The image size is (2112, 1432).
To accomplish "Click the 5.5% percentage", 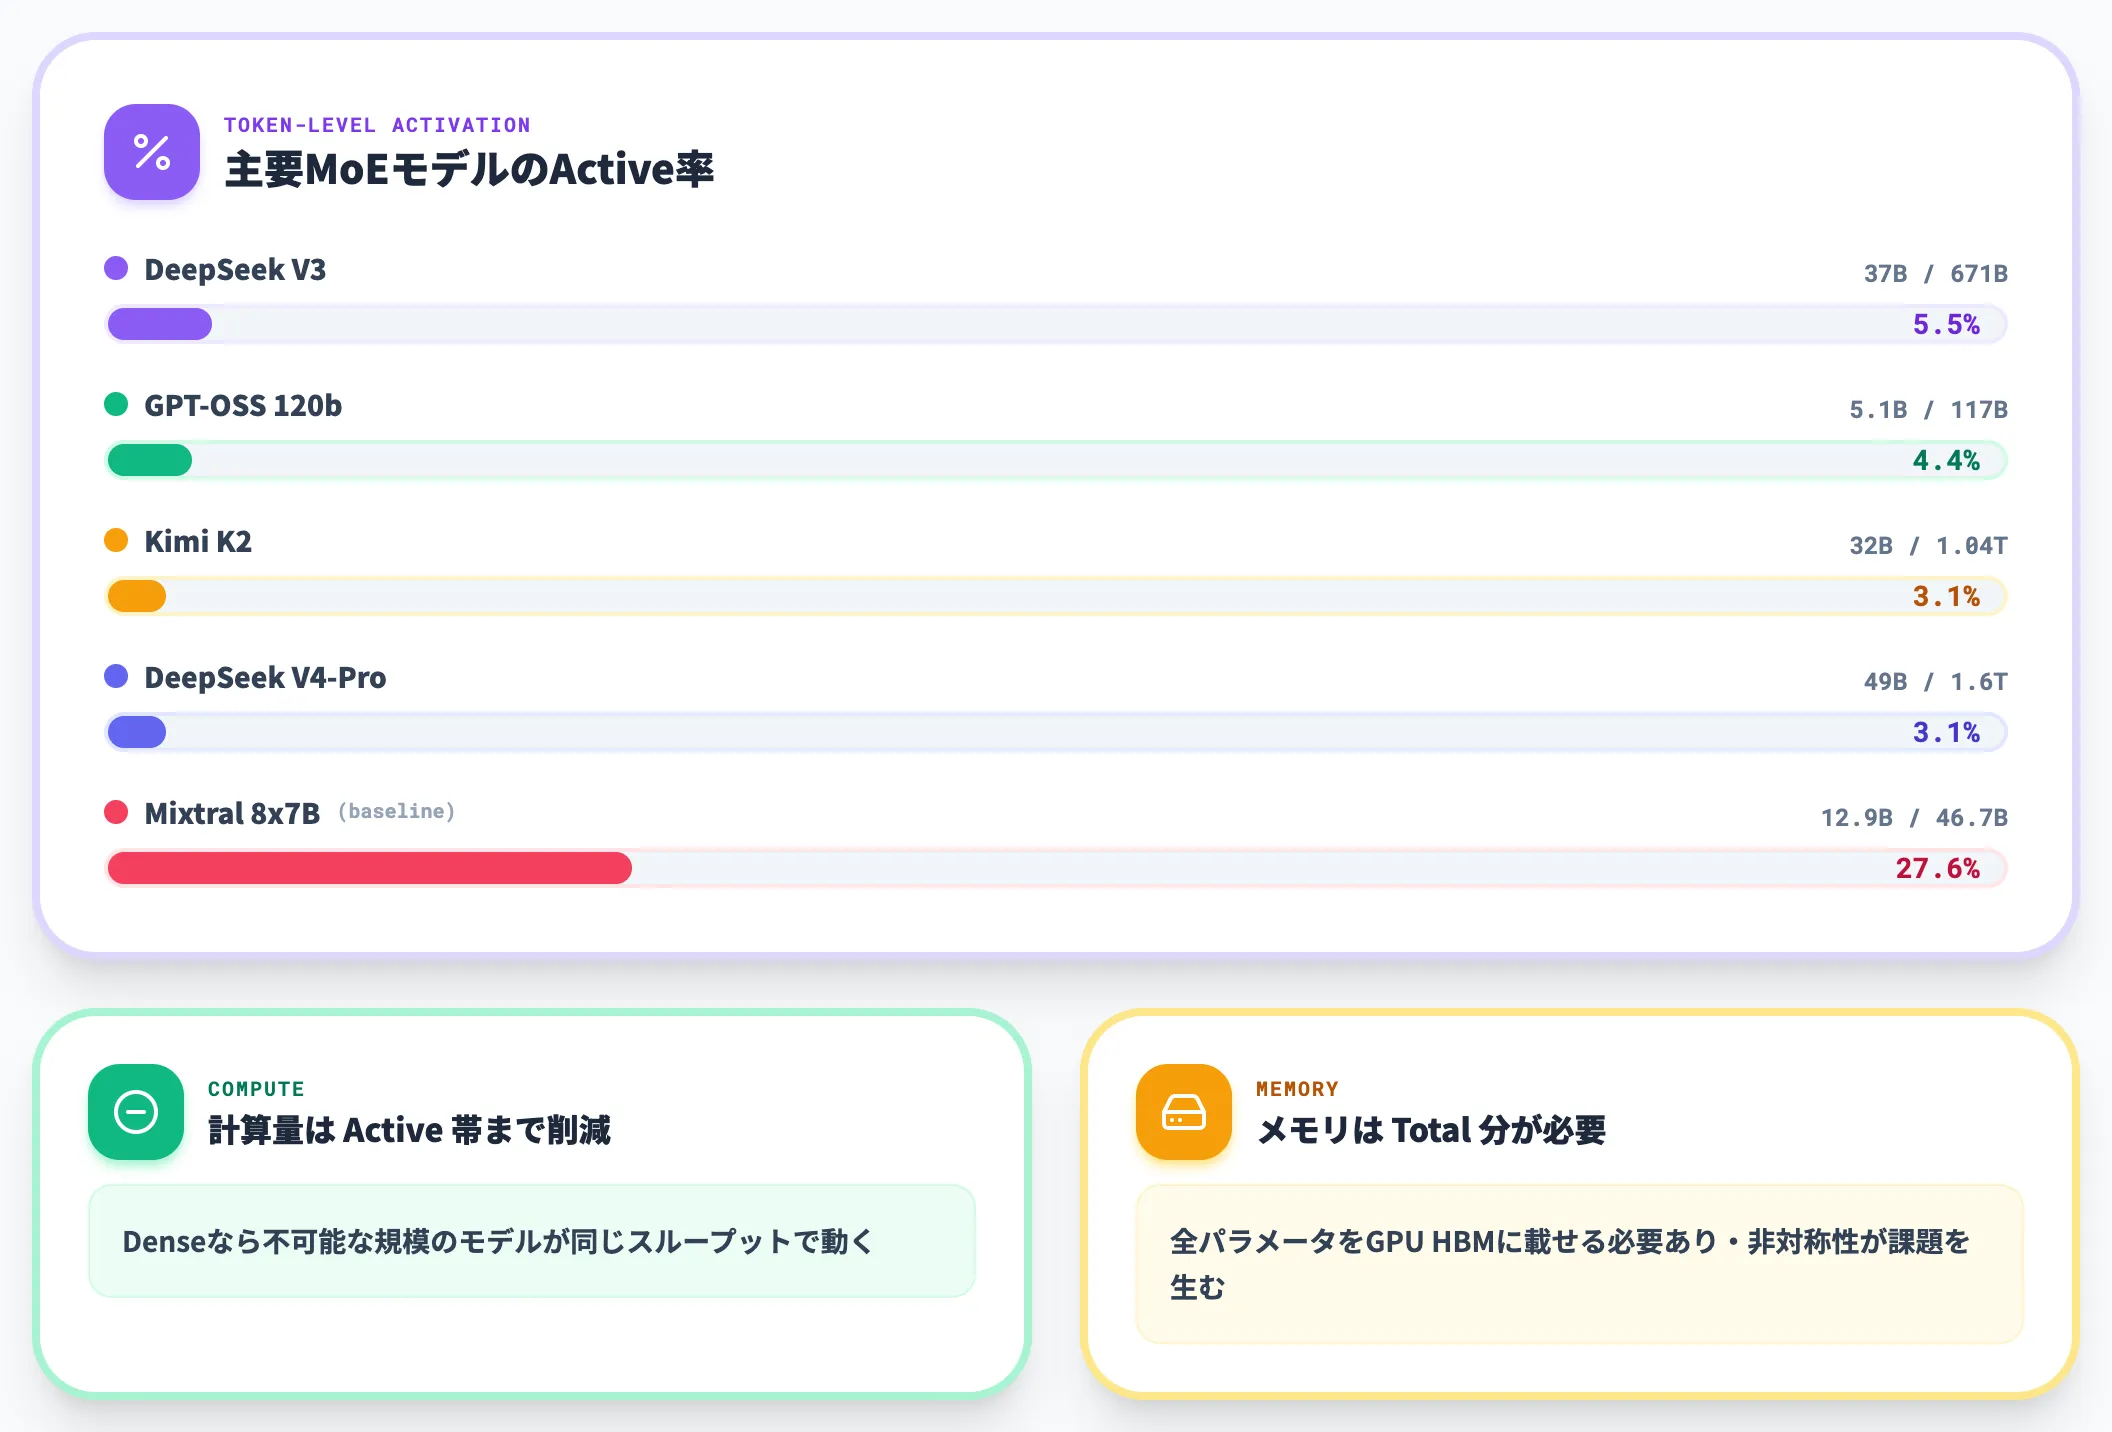I will pyautogui.click(x=1946, y=324).
